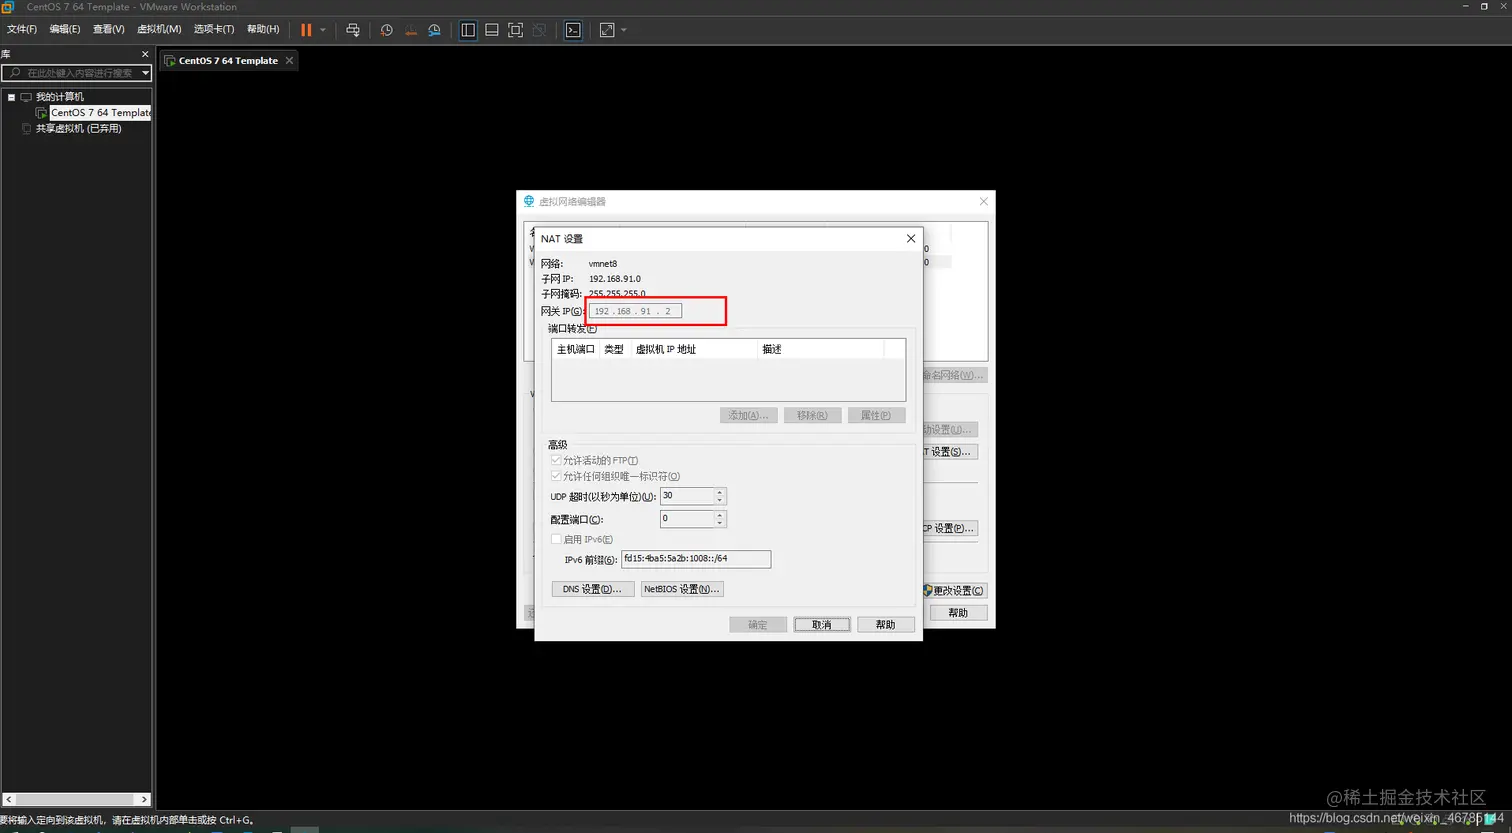Close the NAT 设置 dialog
Viewport: 1512px width, 833px height.
[x=911, y=239]
